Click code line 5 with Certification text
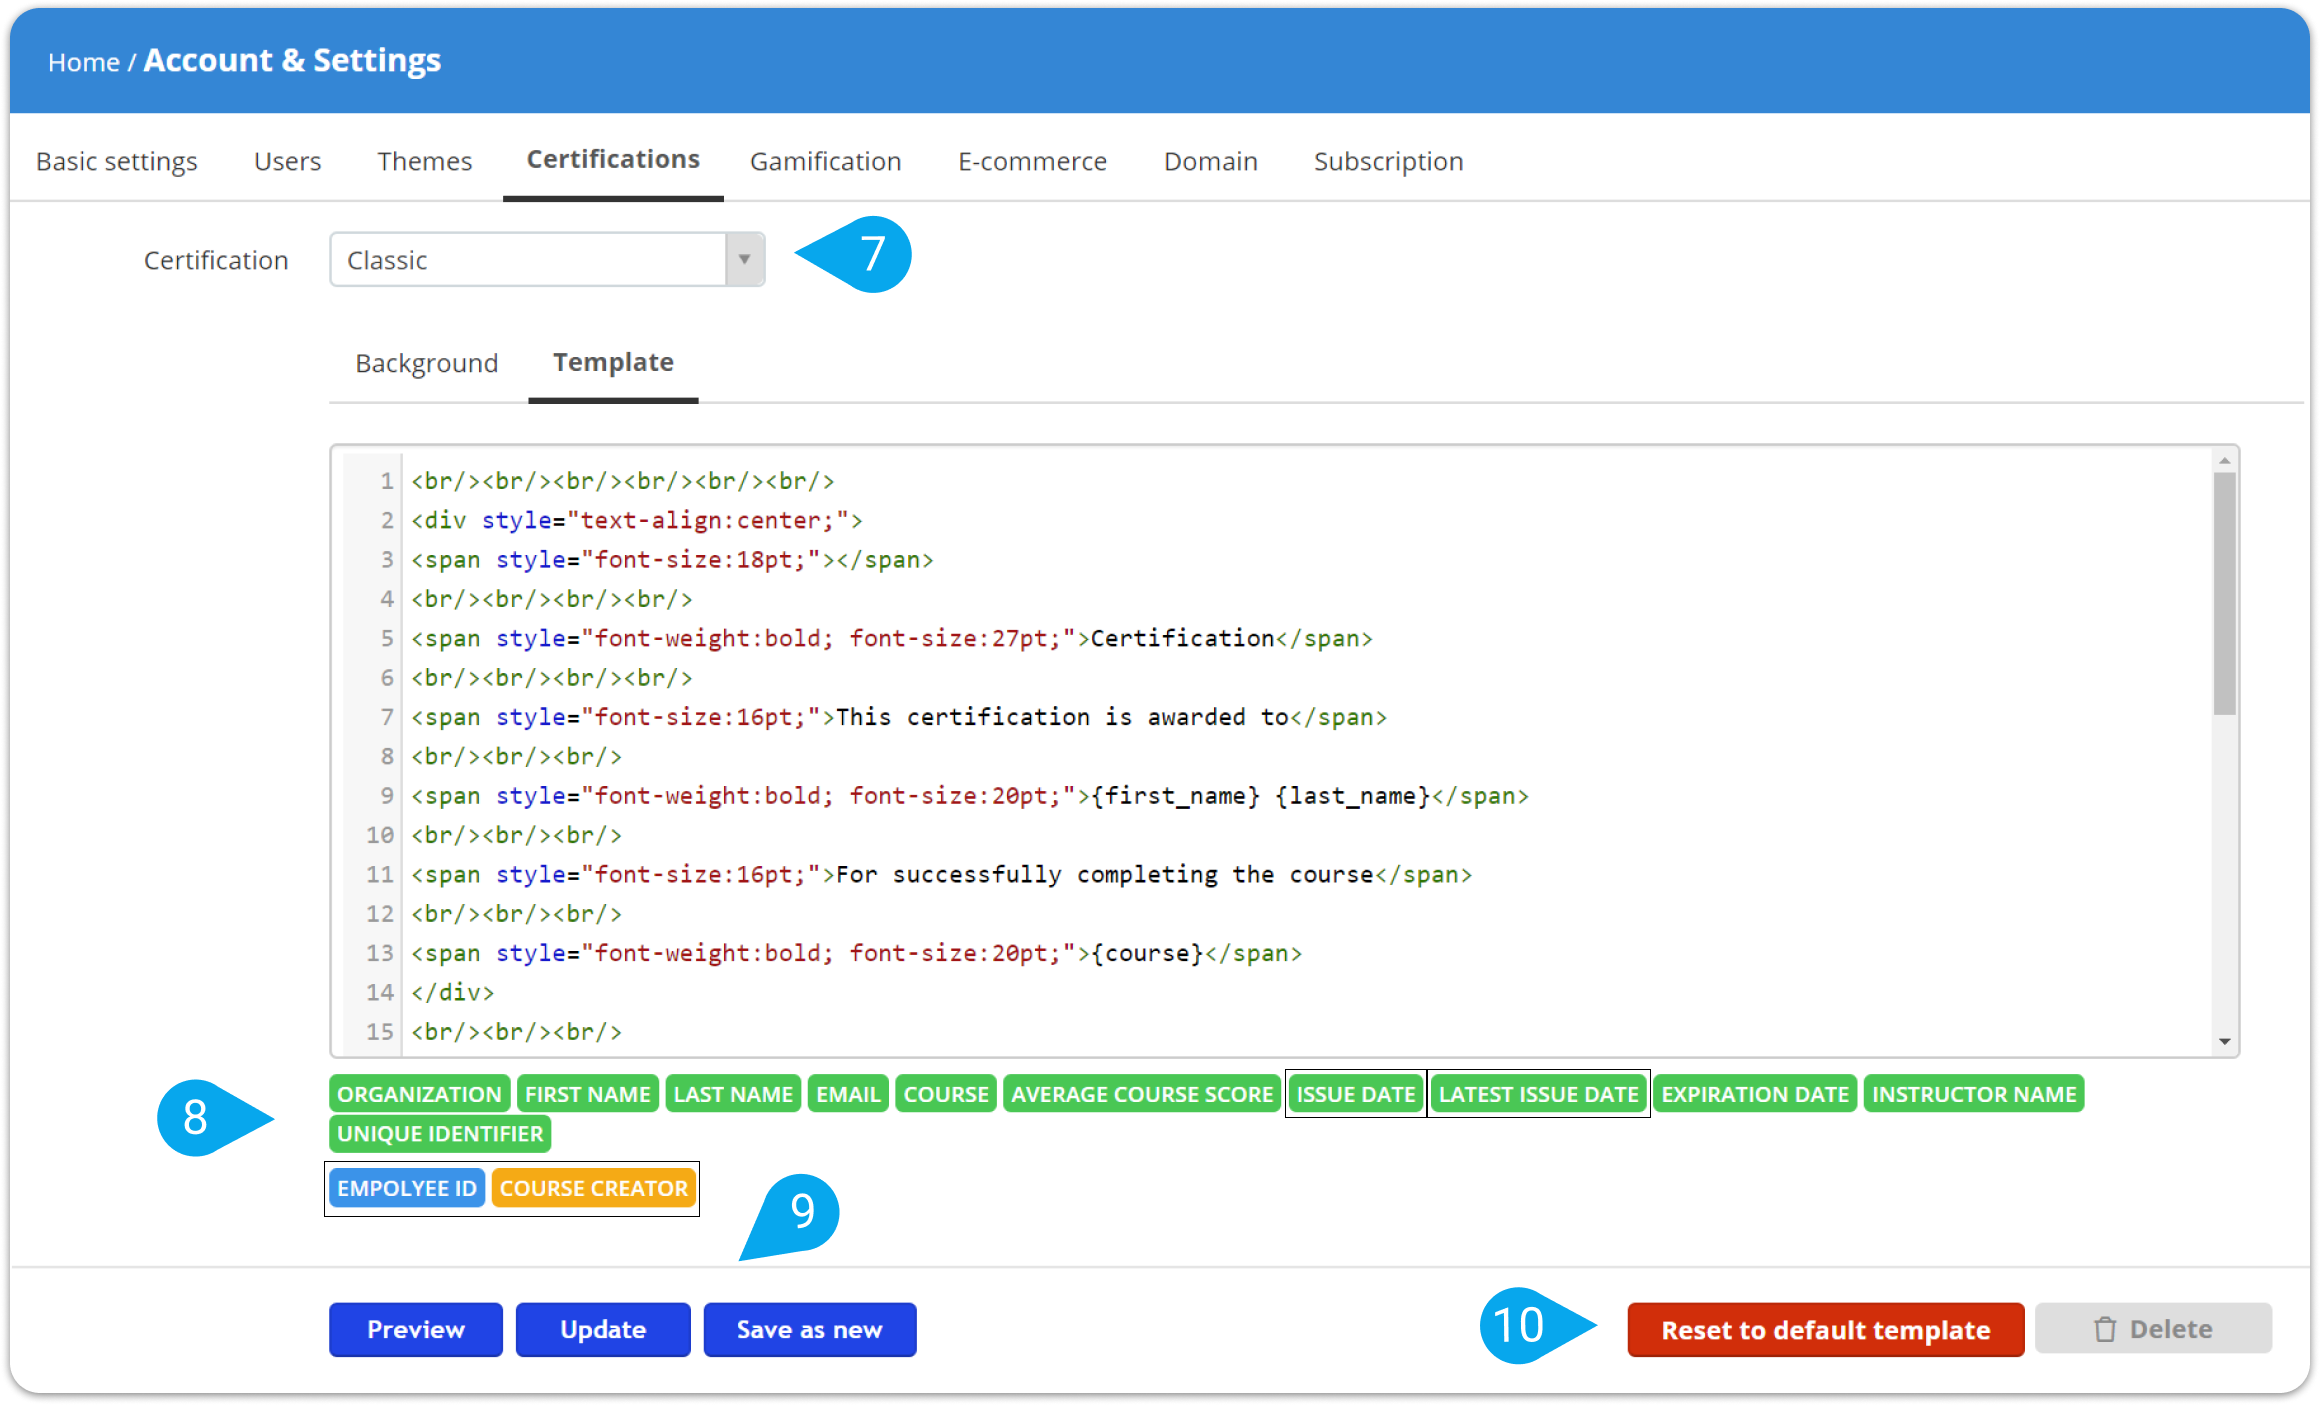The height and width of the screenshot is (1405, 2320). pos(892,638)
